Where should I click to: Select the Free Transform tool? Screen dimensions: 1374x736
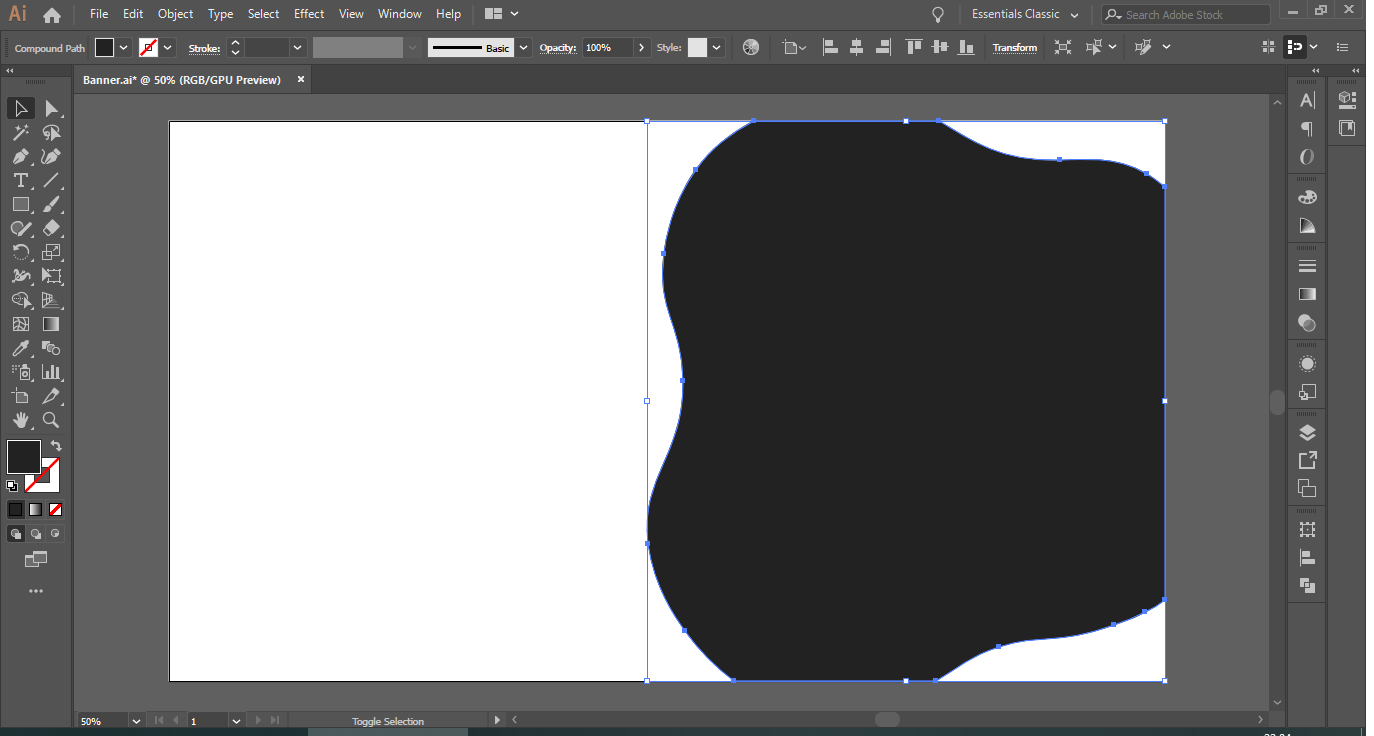pyautogui.click(x=52, y=276)
